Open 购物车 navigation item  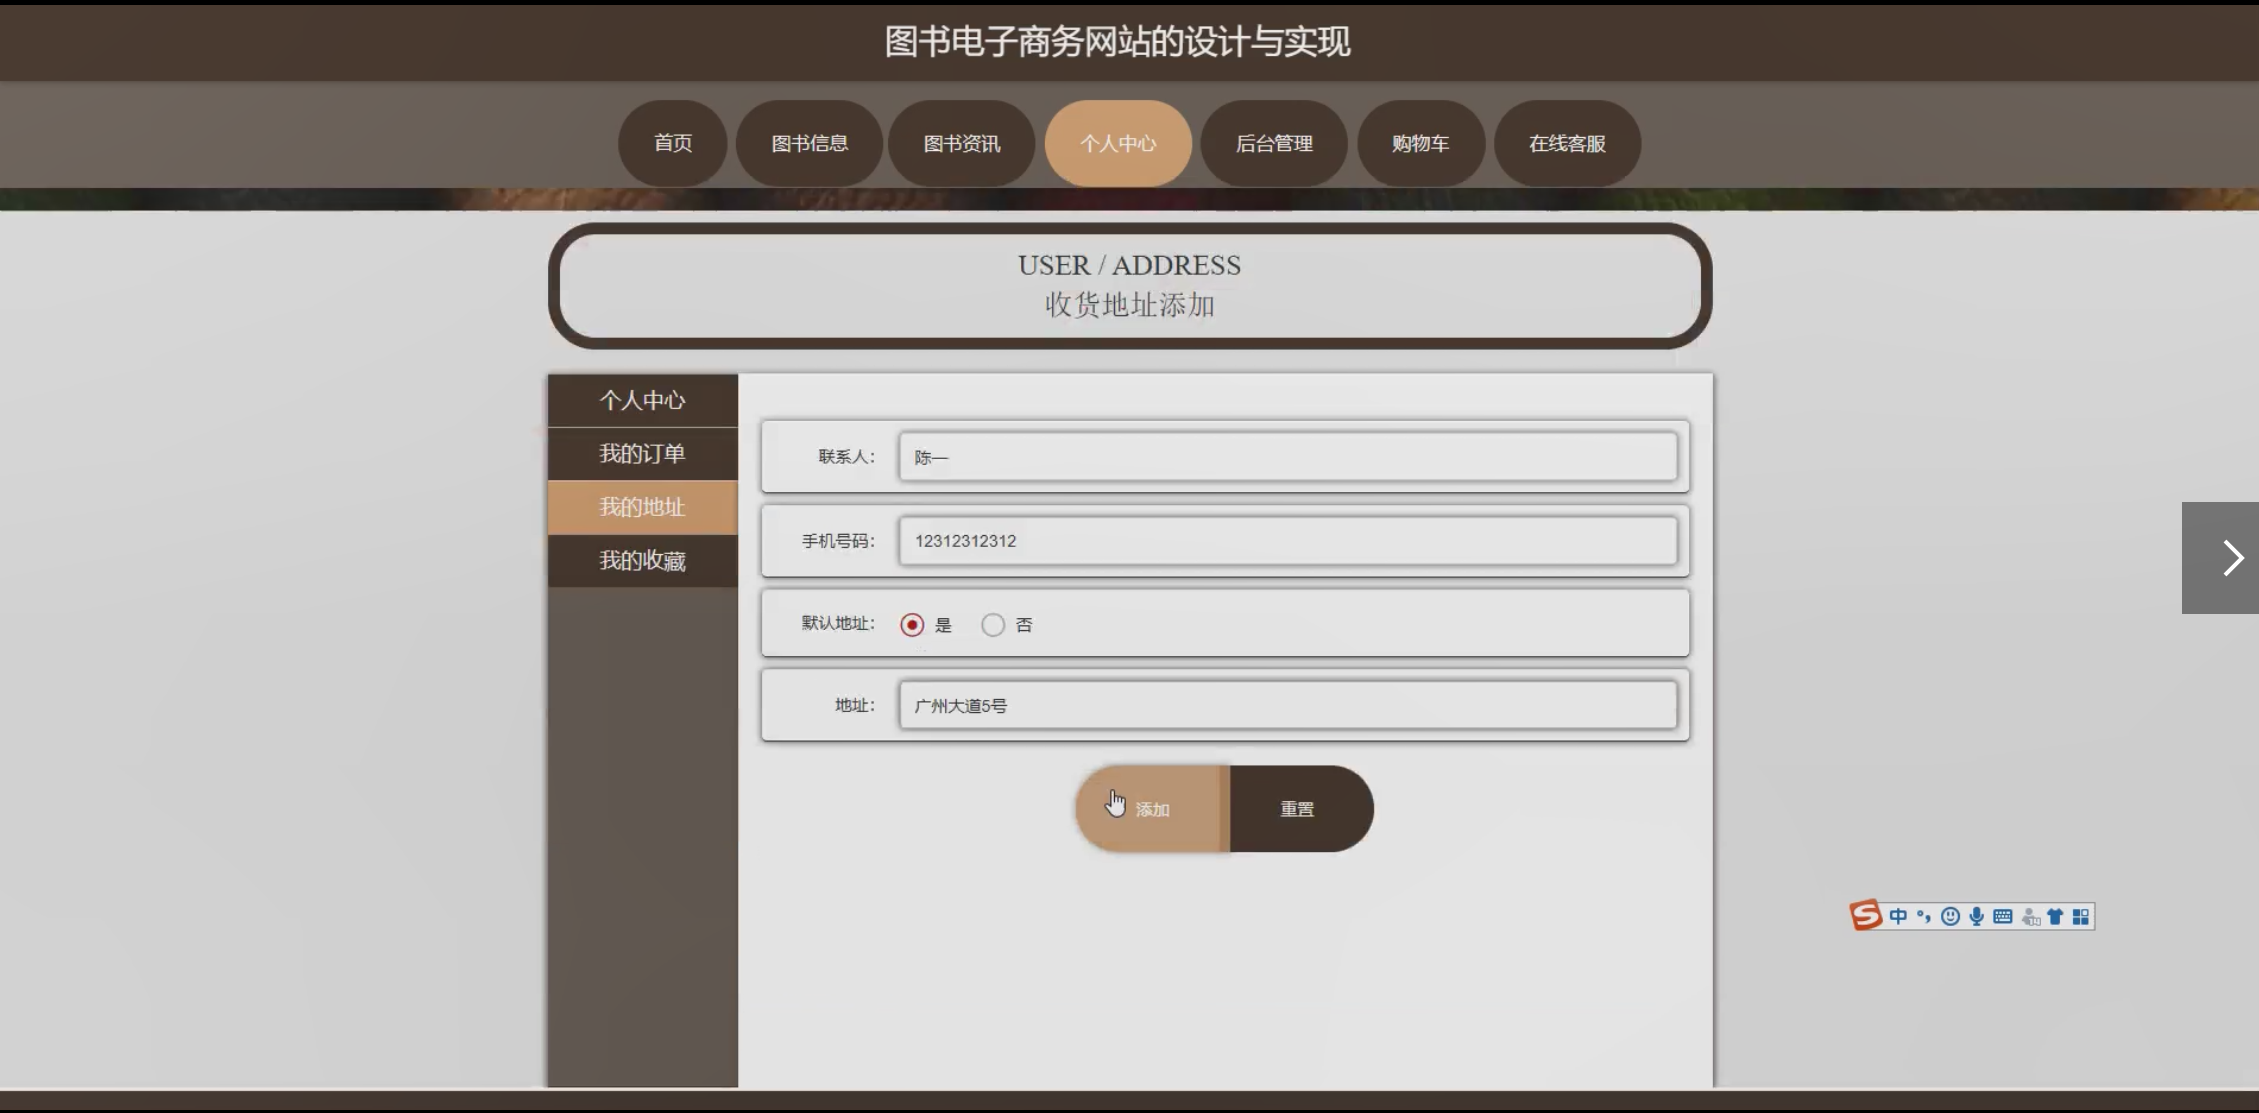click(1421, 143)
